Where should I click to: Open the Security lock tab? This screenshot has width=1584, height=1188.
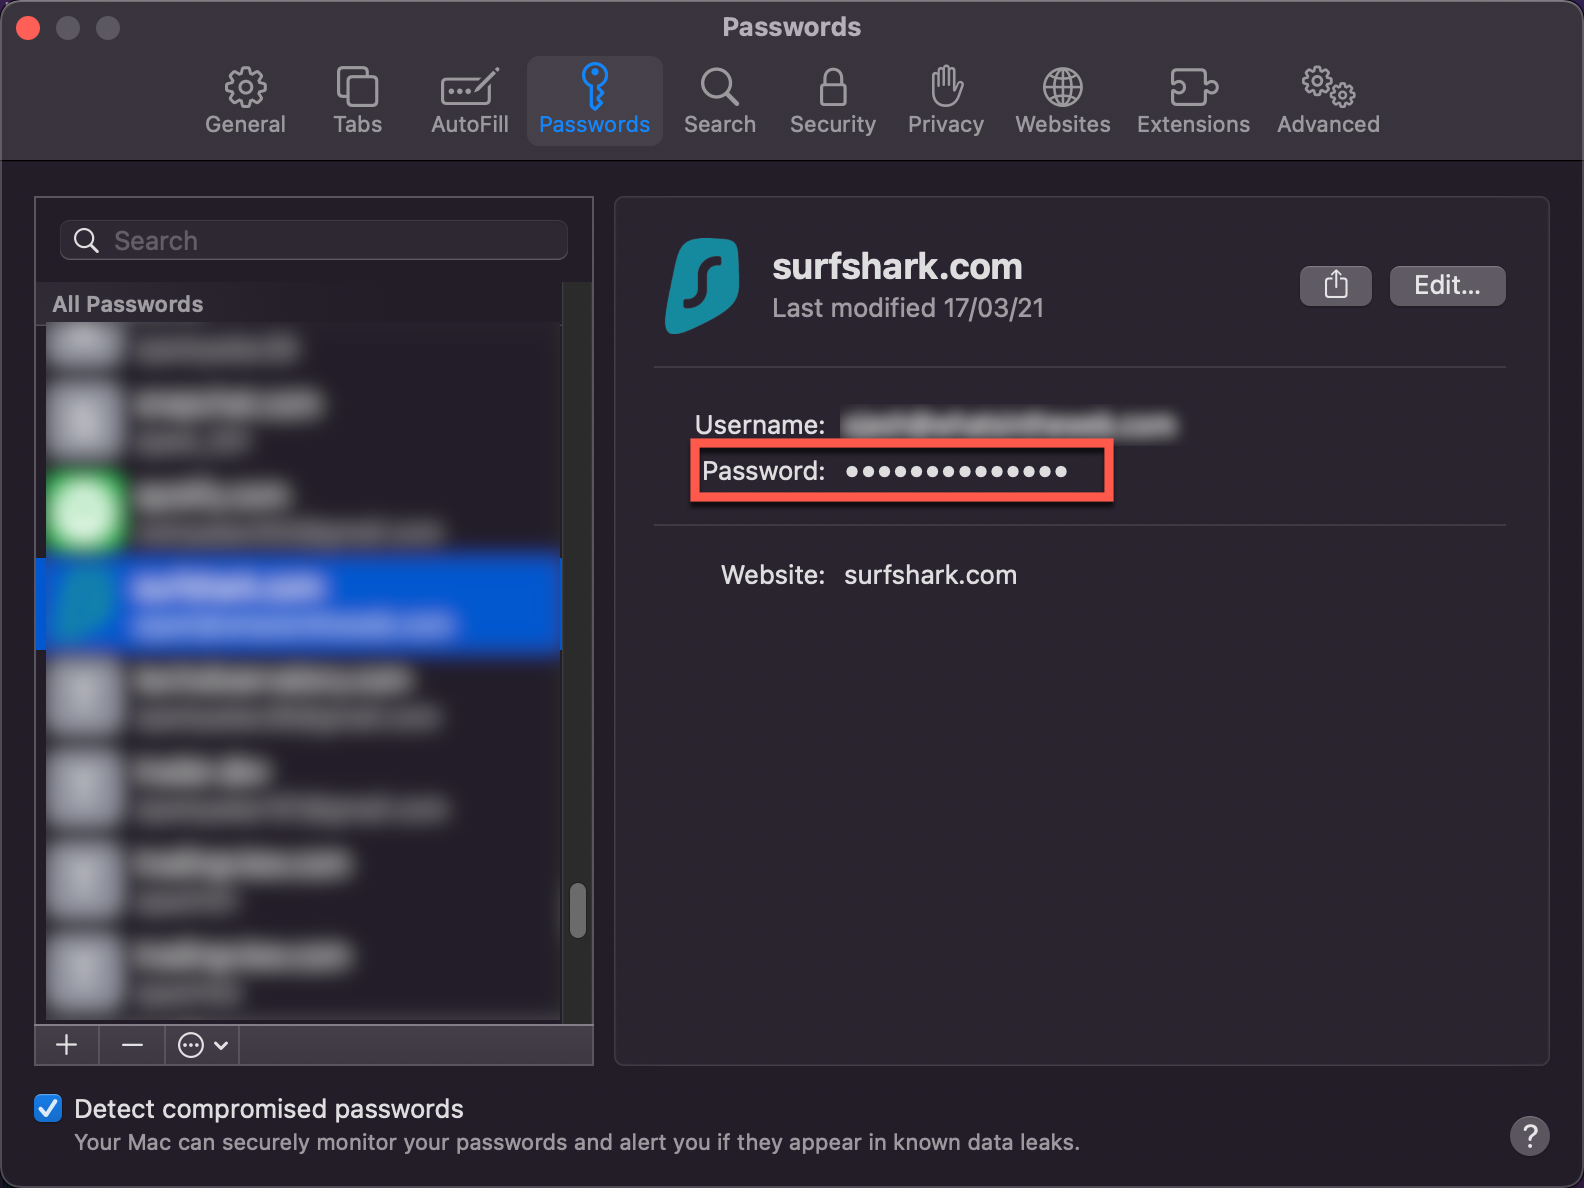pos(832,101)
